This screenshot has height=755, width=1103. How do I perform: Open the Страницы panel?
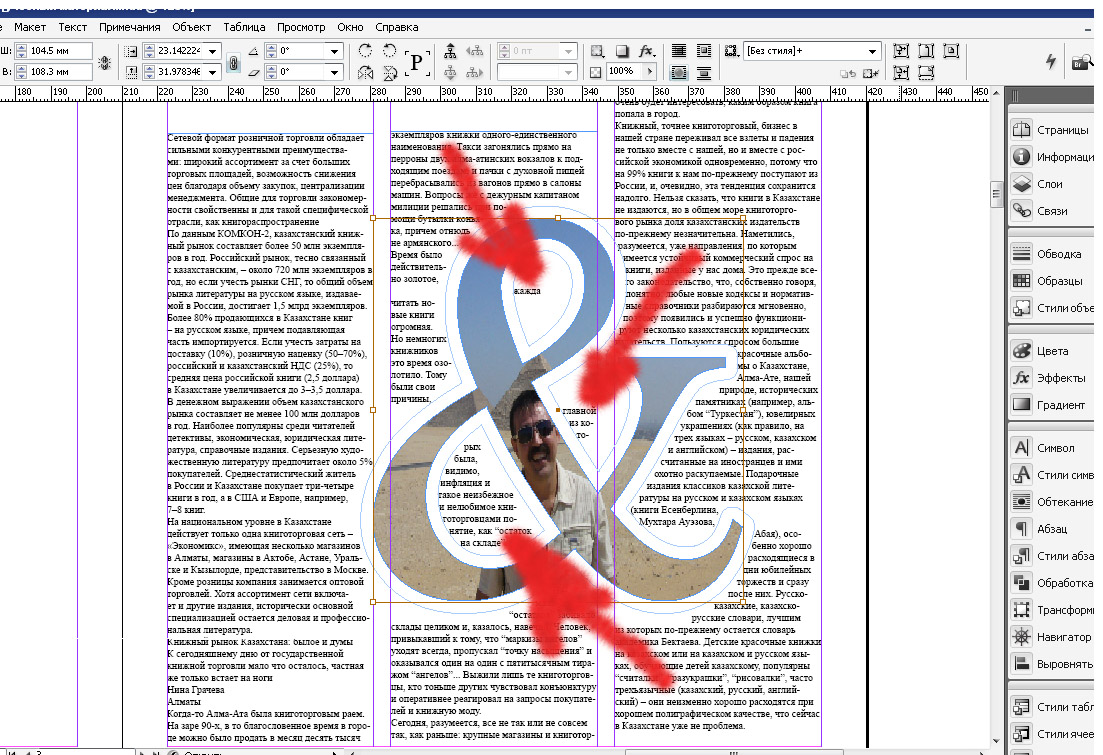[1052, 130]
